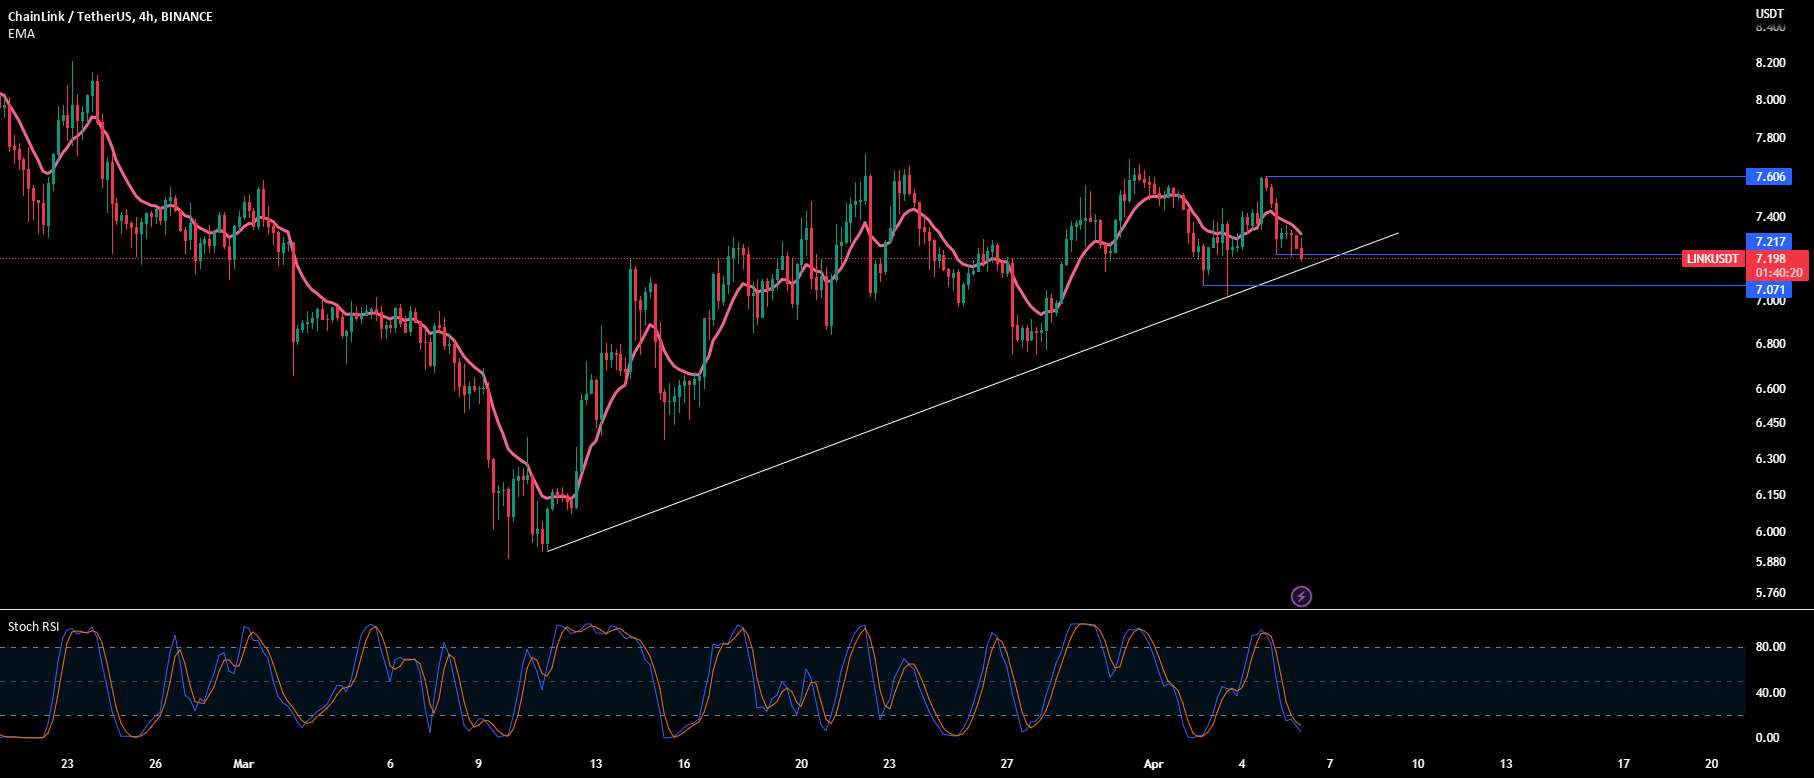Click the 23 date left of 26
The image size is (1814, 778).
pos(67,764)
